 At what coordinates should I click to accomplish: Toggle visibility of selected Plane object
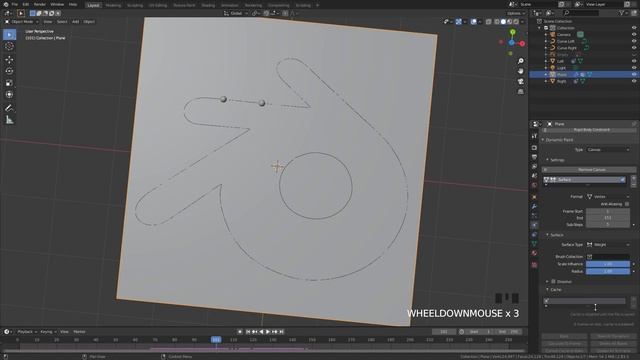tap(634, 75)
